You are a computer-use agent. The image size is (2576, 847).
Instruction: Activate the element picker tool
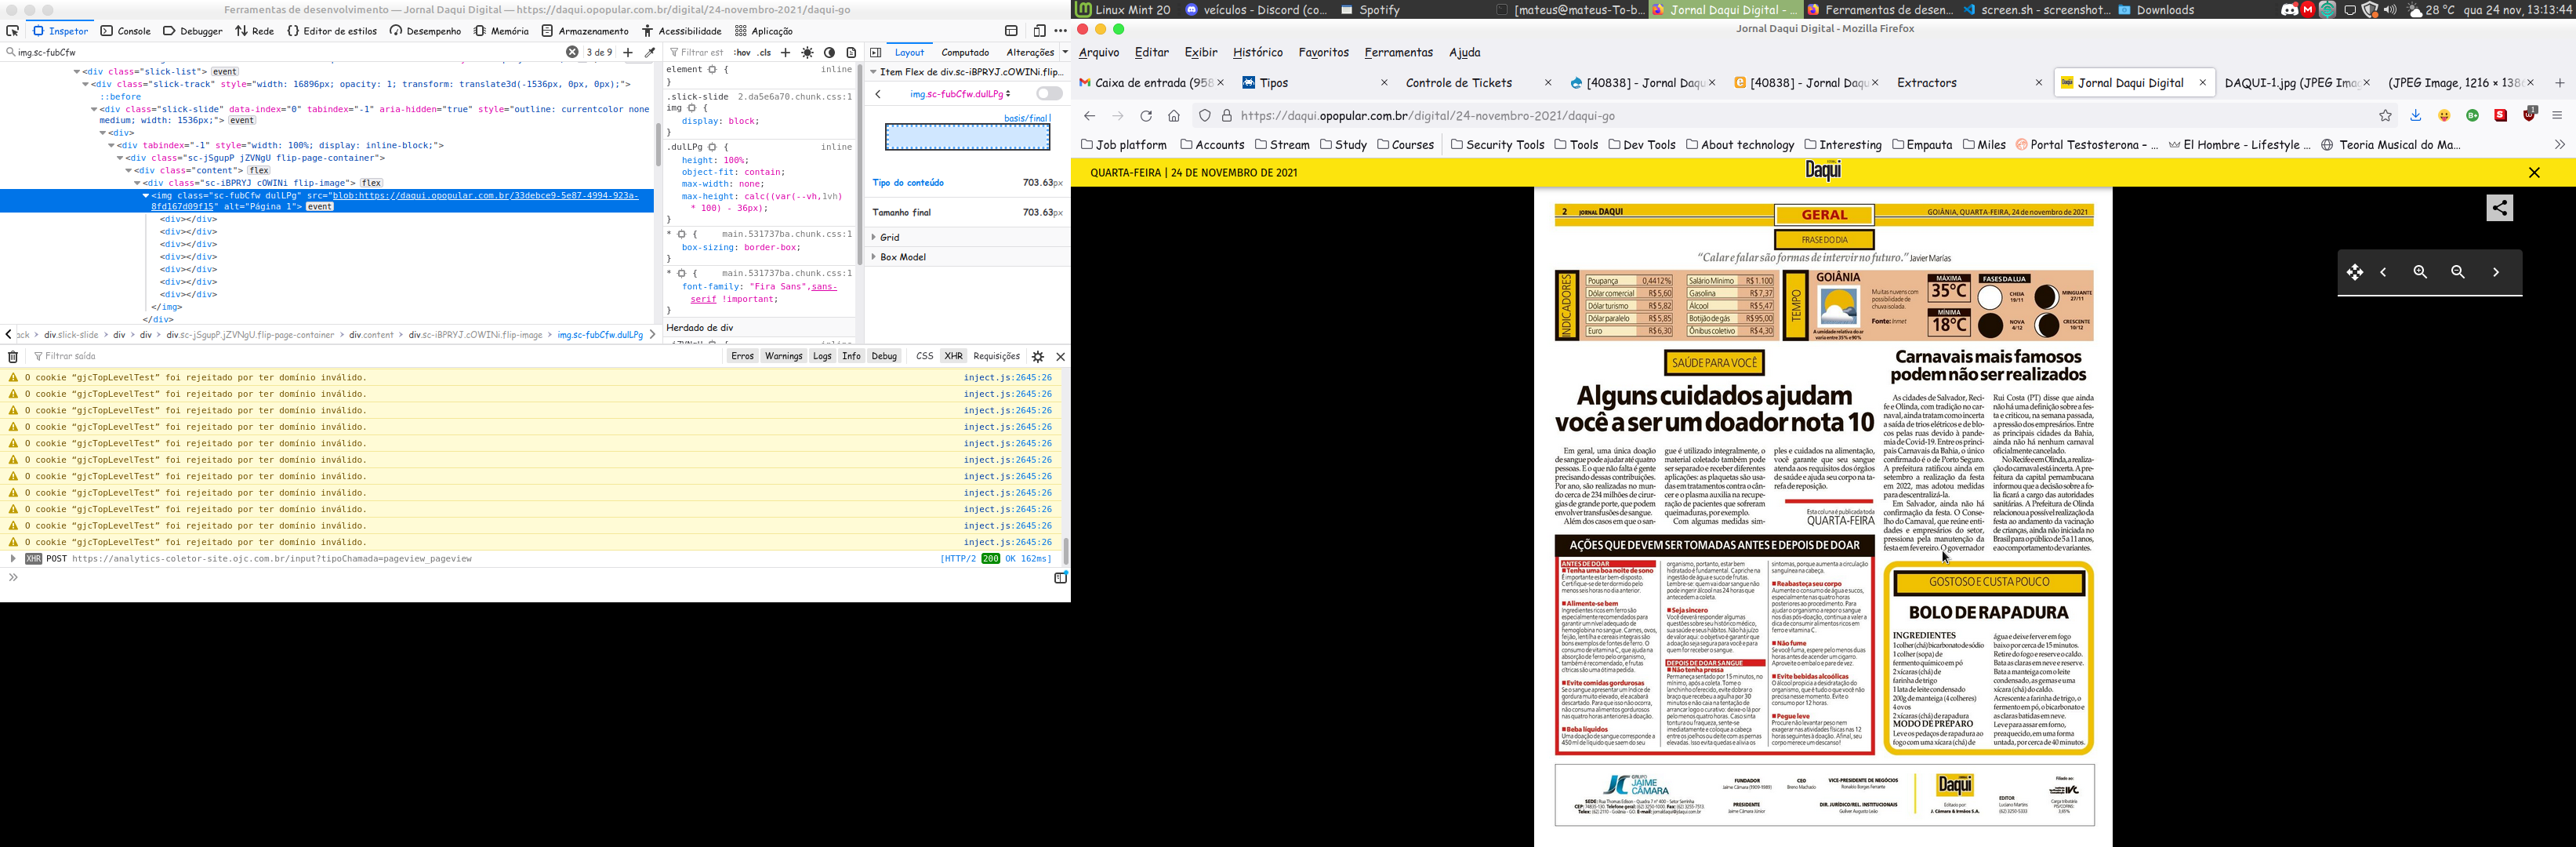[13, 31]
